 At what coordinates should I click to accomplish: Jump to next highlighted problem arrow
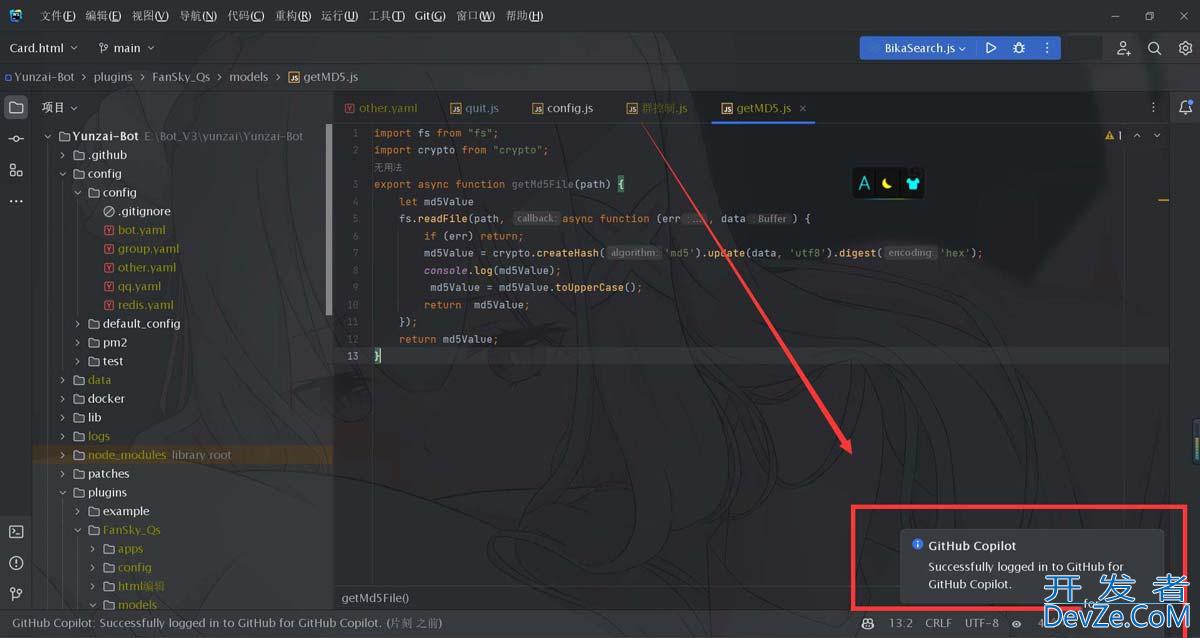pos(1157,135)
